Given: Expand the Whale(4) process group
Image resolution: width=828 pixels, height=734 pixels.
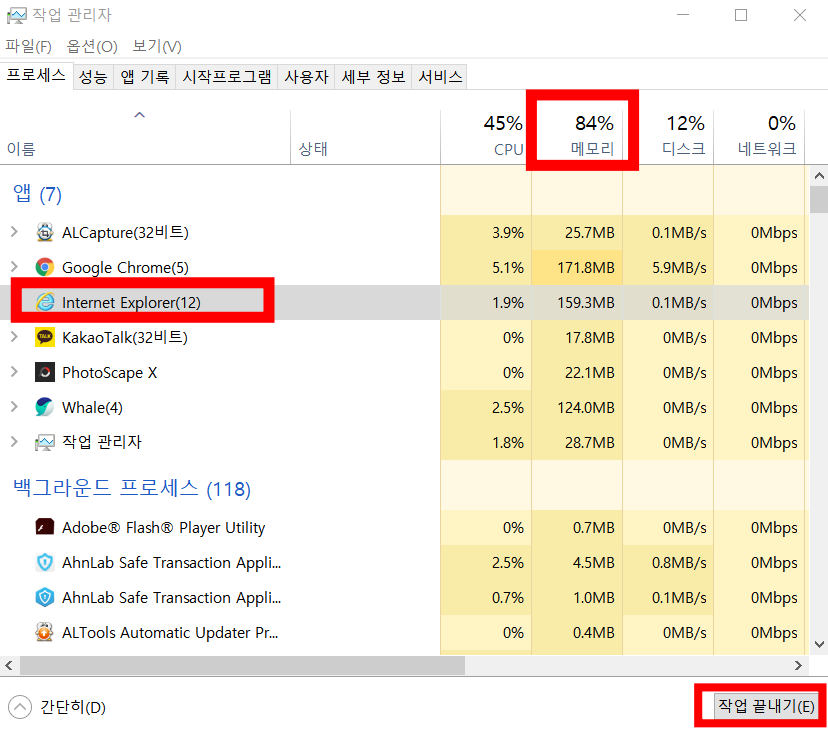Looking at the screenshot, I should coord(14,407).
